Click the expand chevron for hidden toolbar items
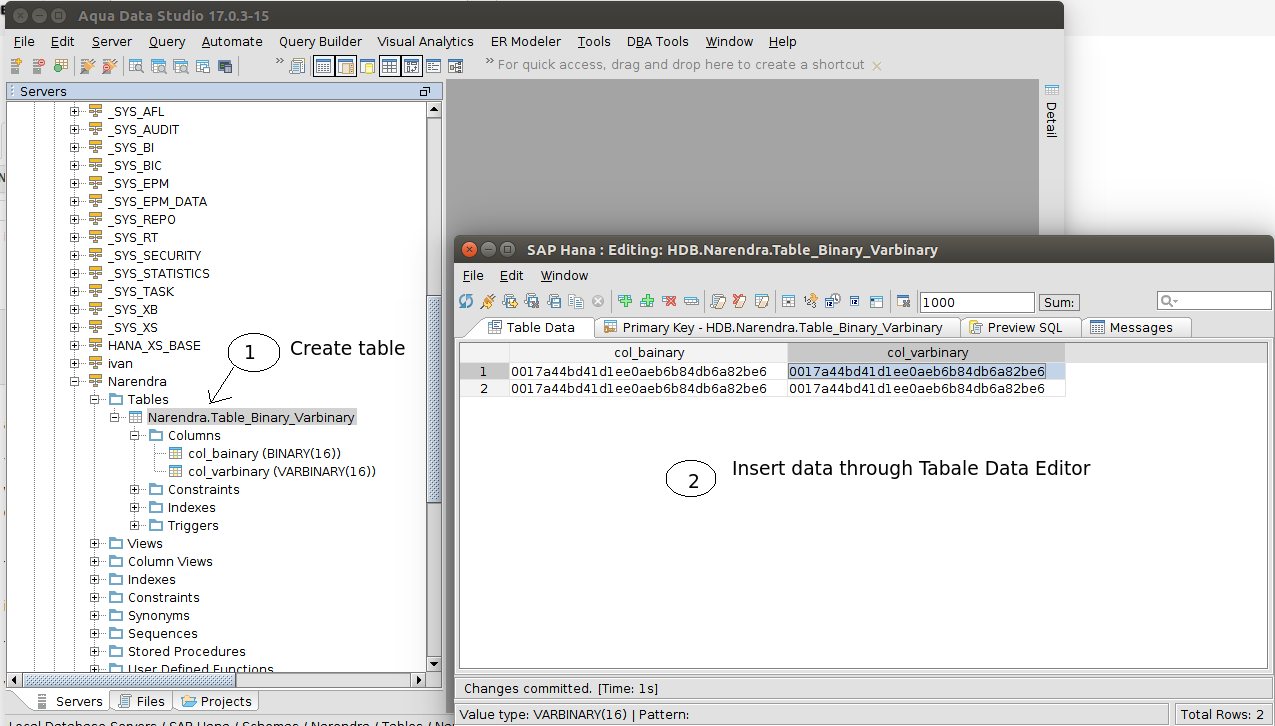This screenshot has width=1275, height=726. tap(279, 62)
